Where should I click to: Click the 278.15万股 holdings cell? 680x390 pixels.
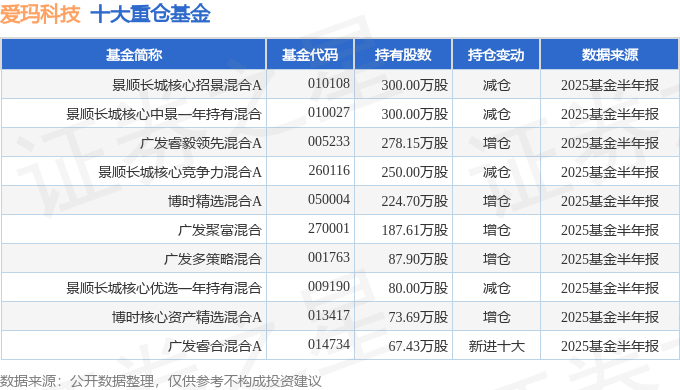(415, 143)
